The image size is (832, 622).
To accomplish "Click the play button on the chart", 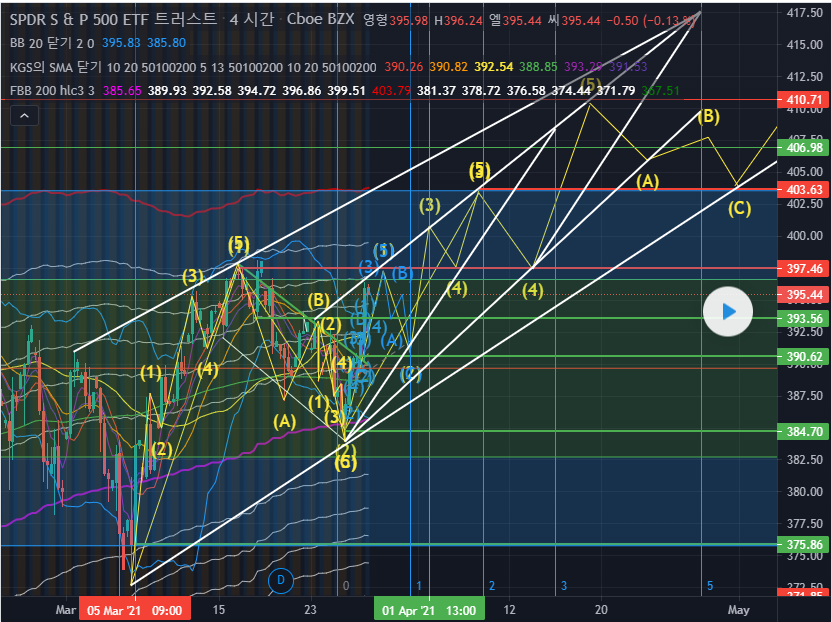I will coord(728,312).
